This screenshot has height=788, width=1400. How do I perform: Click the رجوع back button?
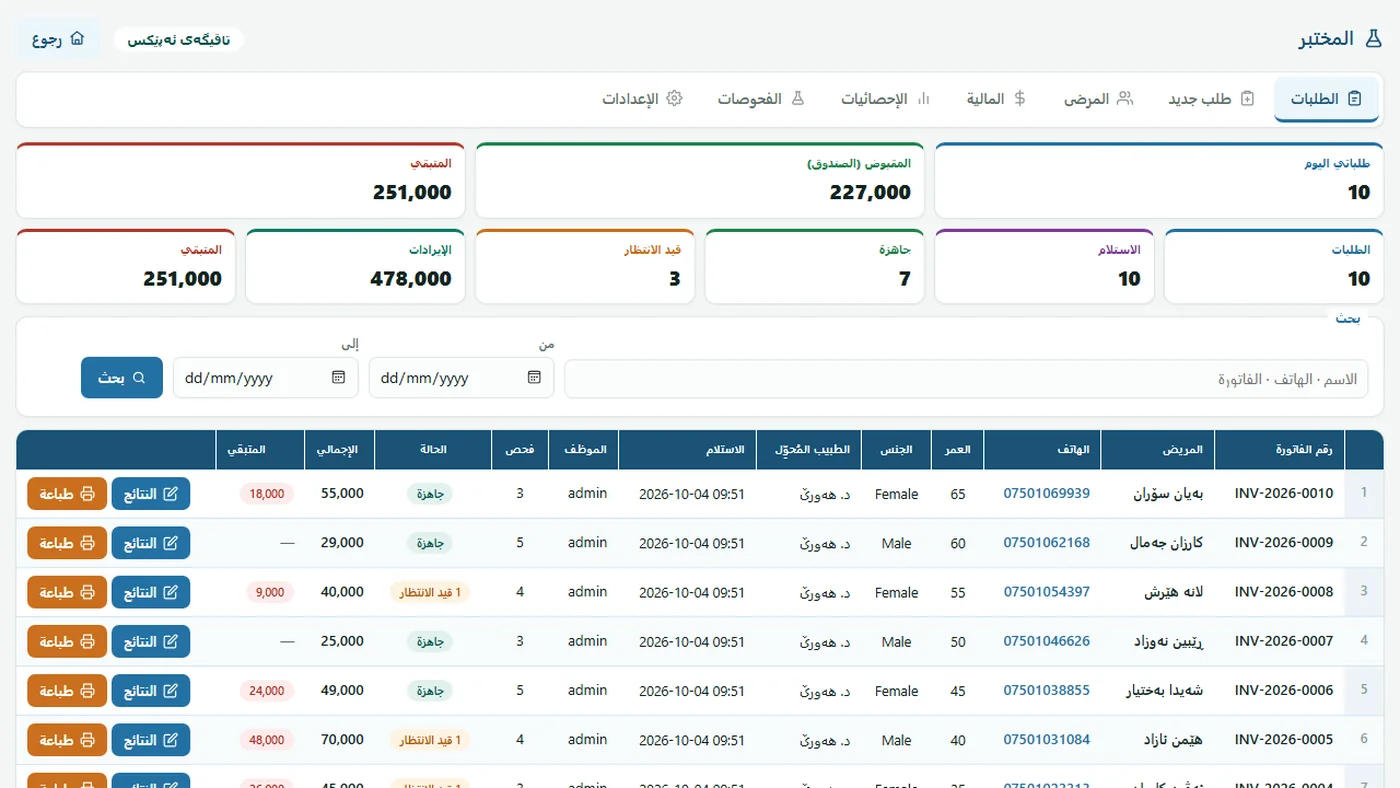[58, 40]
